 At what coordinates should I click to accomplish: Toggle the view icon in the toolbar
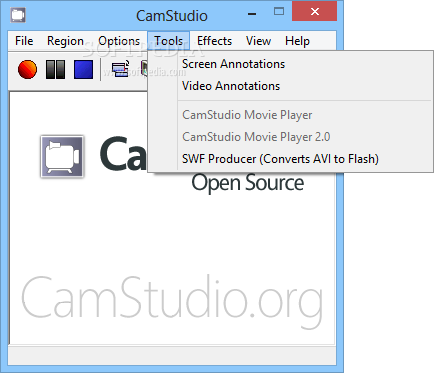coord(120,69)
